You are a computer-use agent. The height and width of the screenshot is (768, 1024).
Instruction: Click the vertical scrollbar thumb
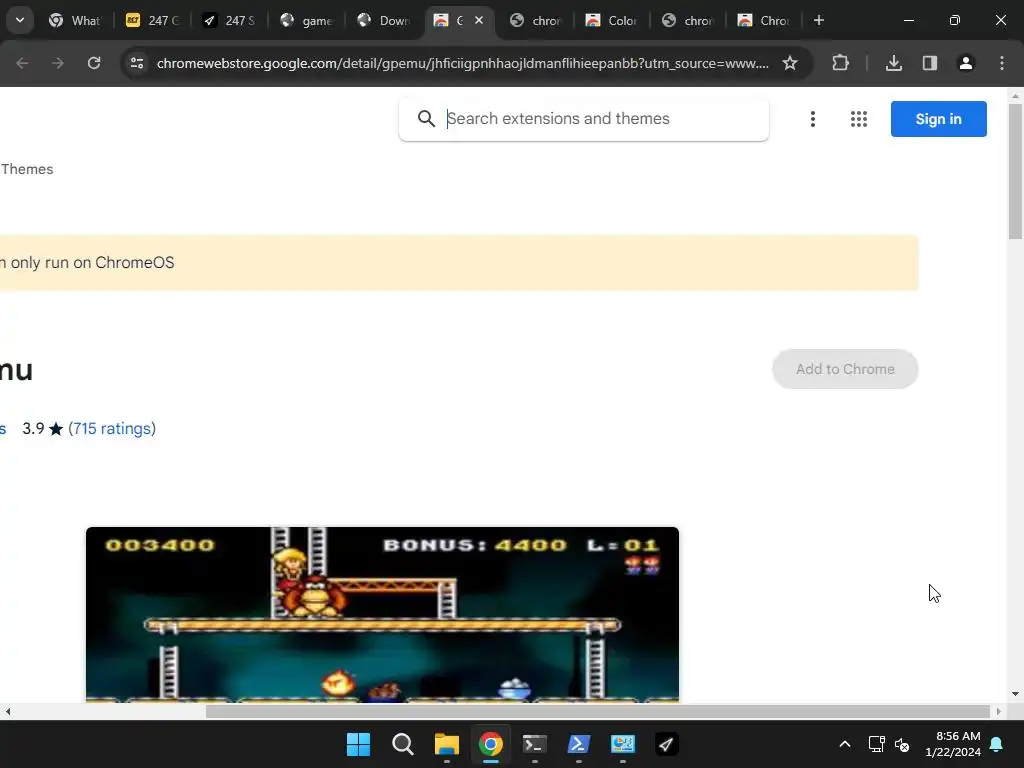click(x=1015, y=171)
